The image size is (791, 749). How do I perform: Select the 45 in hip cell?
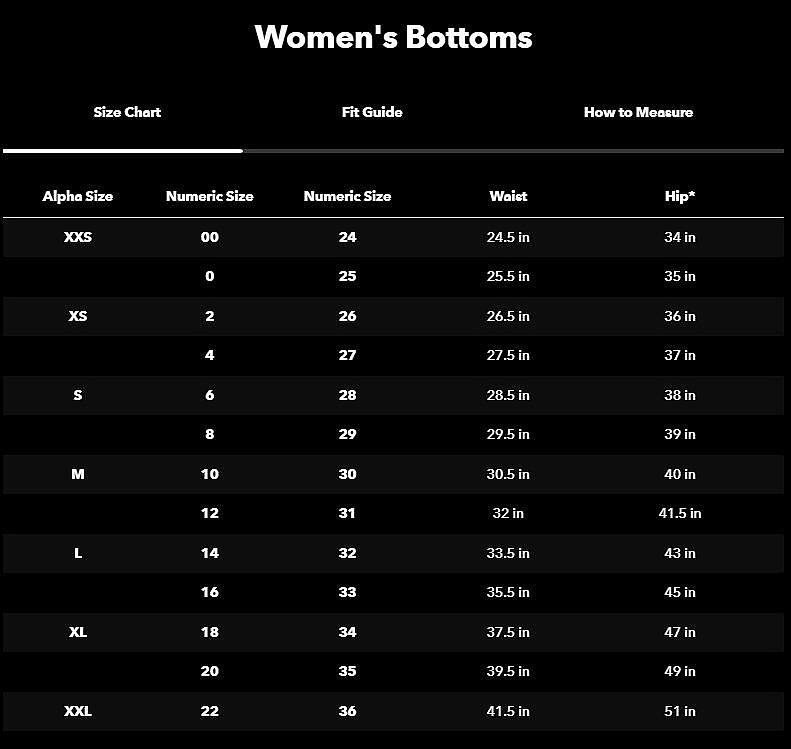[x=680, y=592]
